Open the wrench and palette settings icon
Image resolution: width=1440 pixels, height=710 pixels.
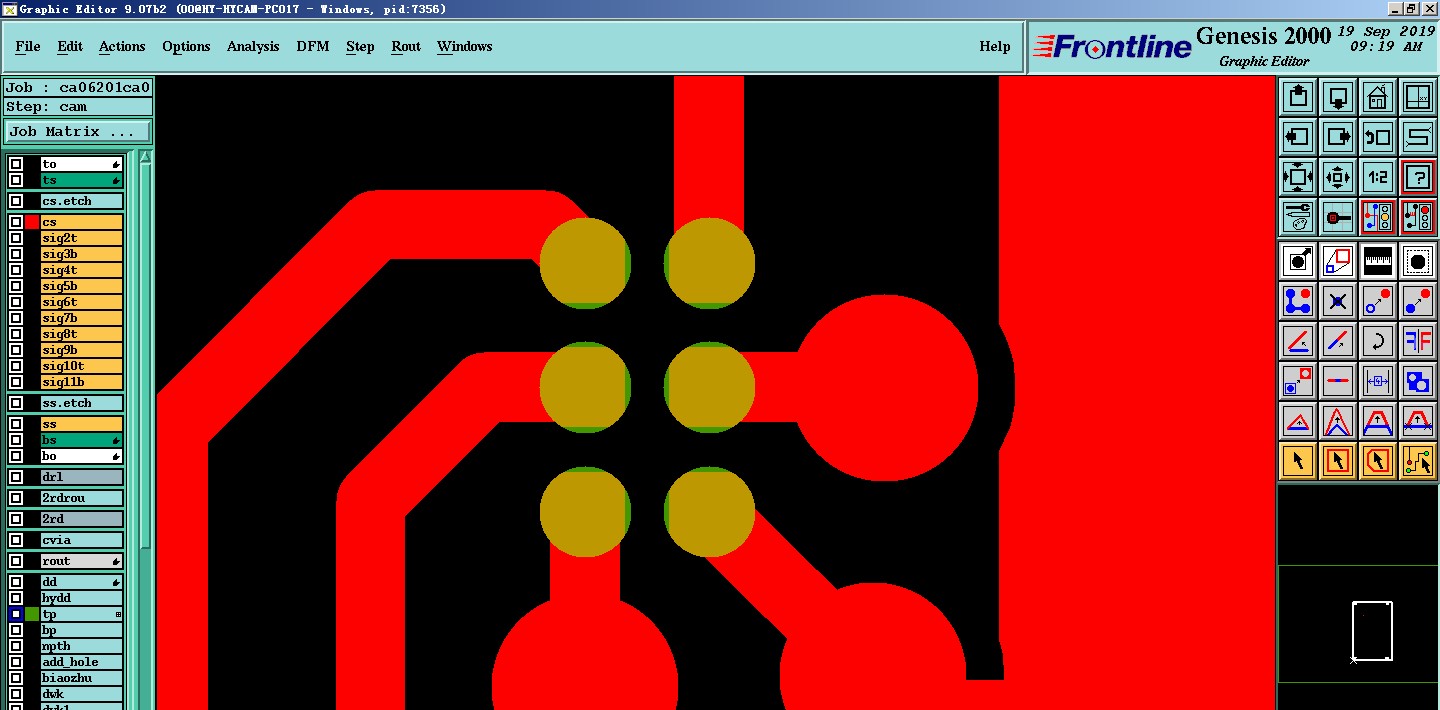(x=1298, y=217)
